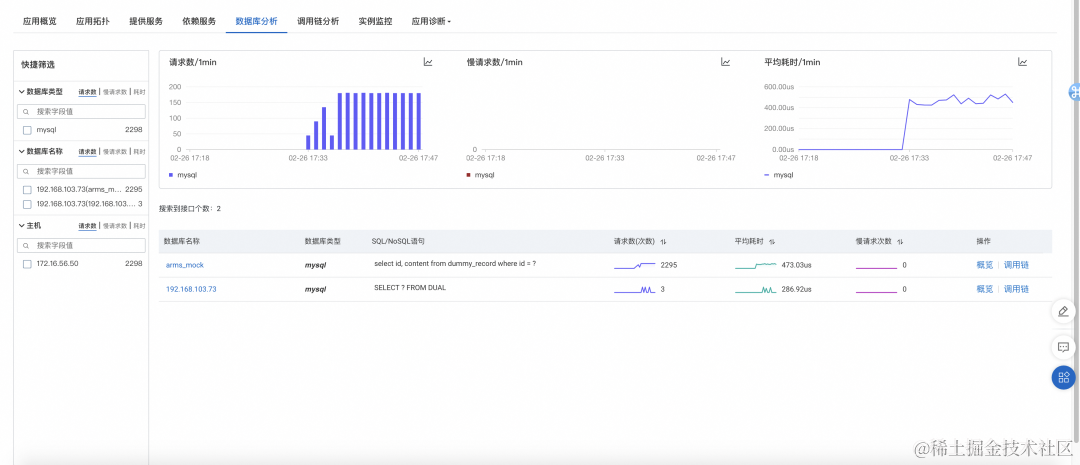Sort table by 请求数(次数) column icon
1080x465 pixels.
pos(663,242)
